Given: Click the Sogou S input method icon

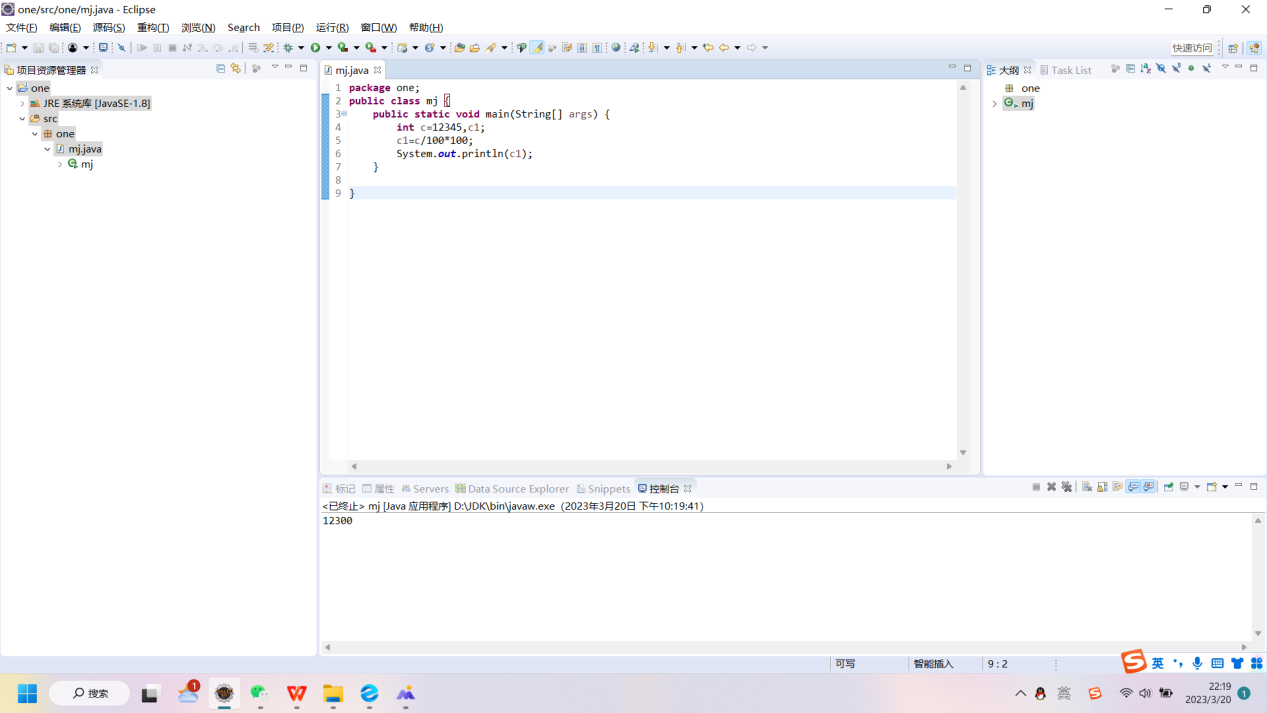Looking at the screenshot, I should 1133,661.
